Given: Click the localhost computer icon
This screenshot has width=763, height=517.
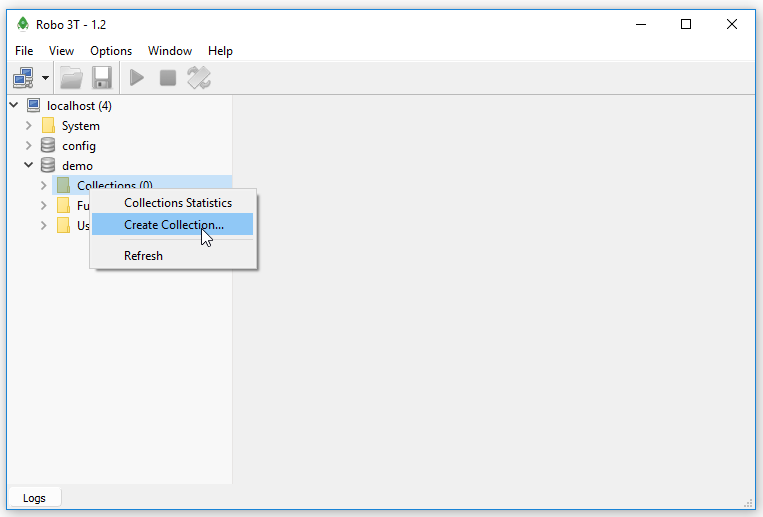Looking at the screenshot, I should [x=34, y=105].
